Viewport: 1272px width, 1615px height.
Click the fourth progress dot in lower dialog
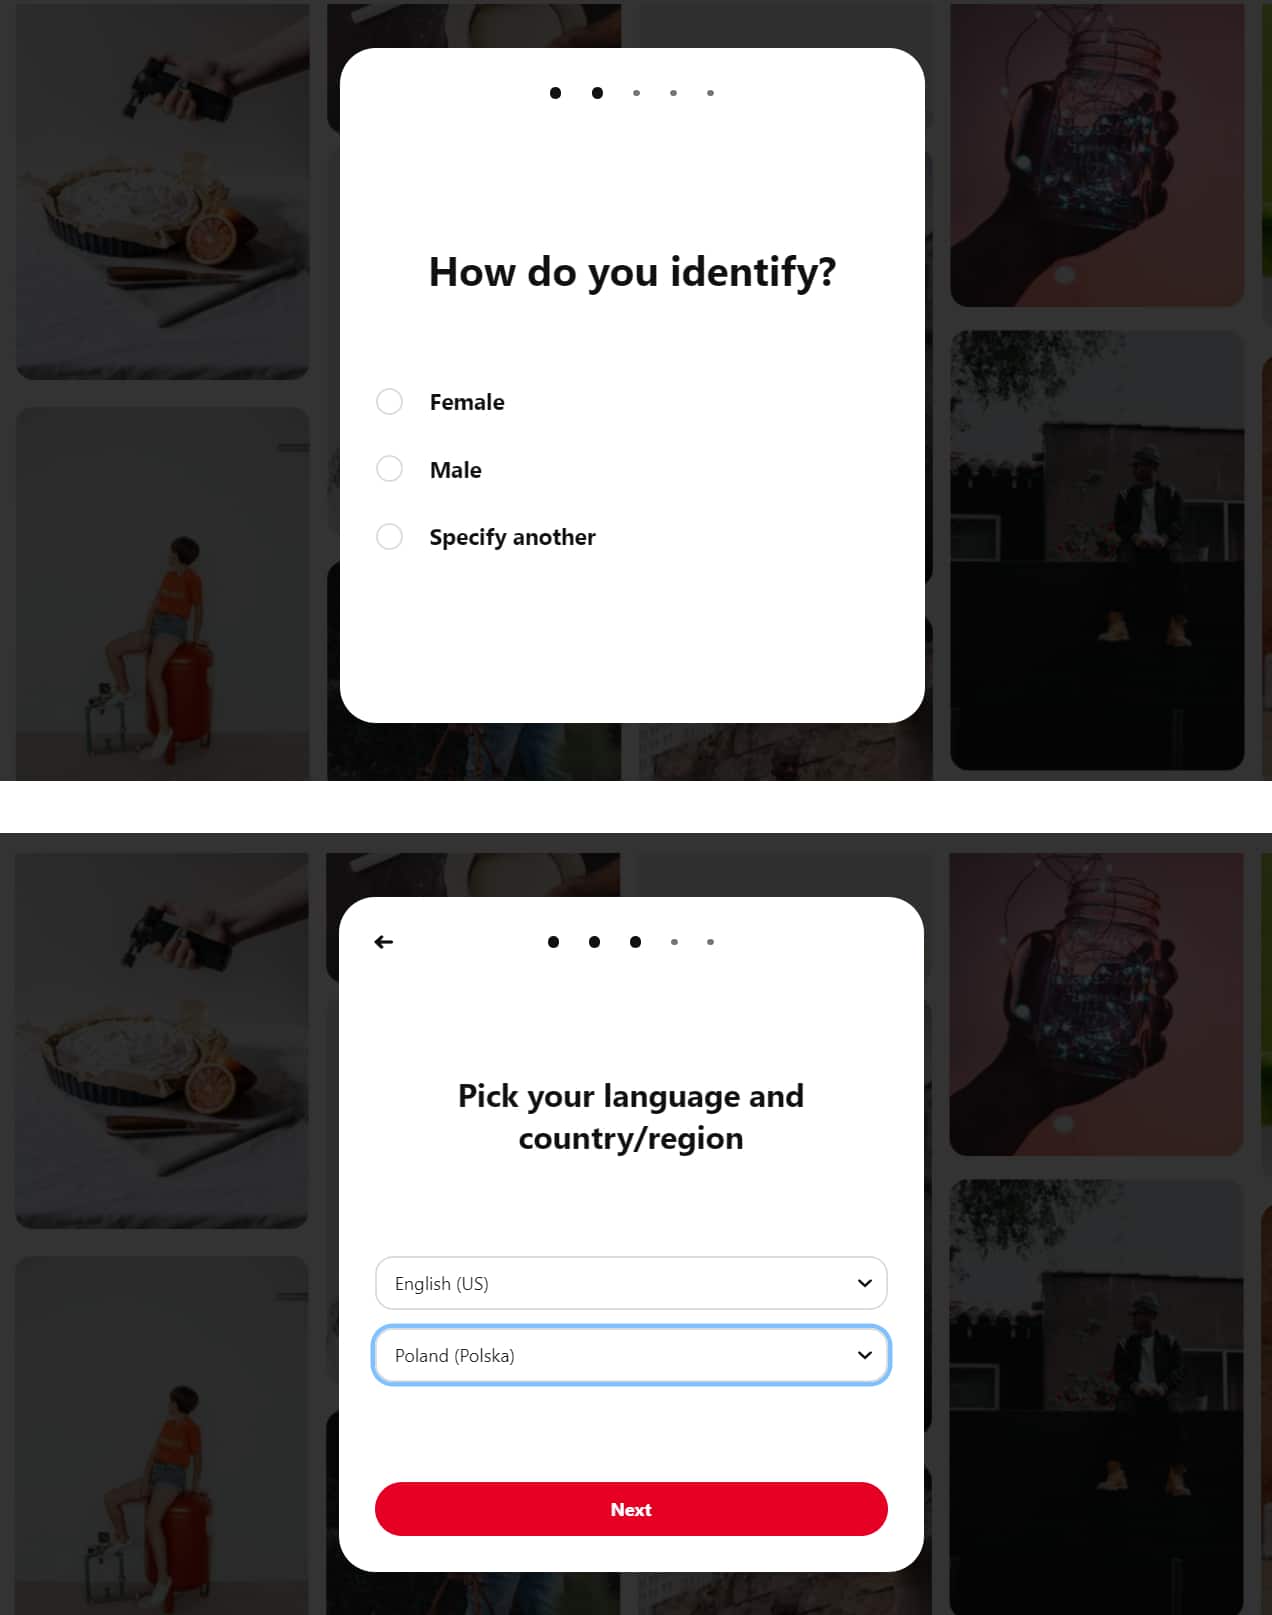[x=674, y=942]
